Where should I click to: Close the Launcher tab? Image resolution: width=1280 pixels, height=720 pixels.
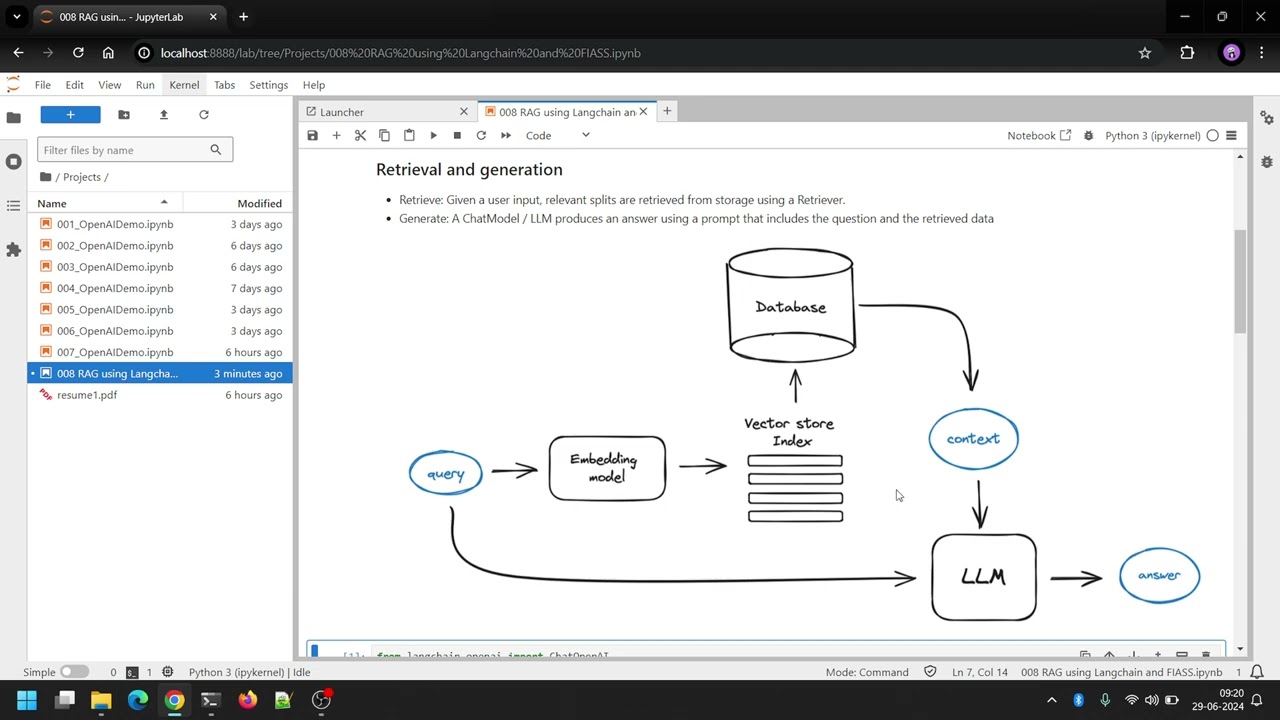[463, 112]
